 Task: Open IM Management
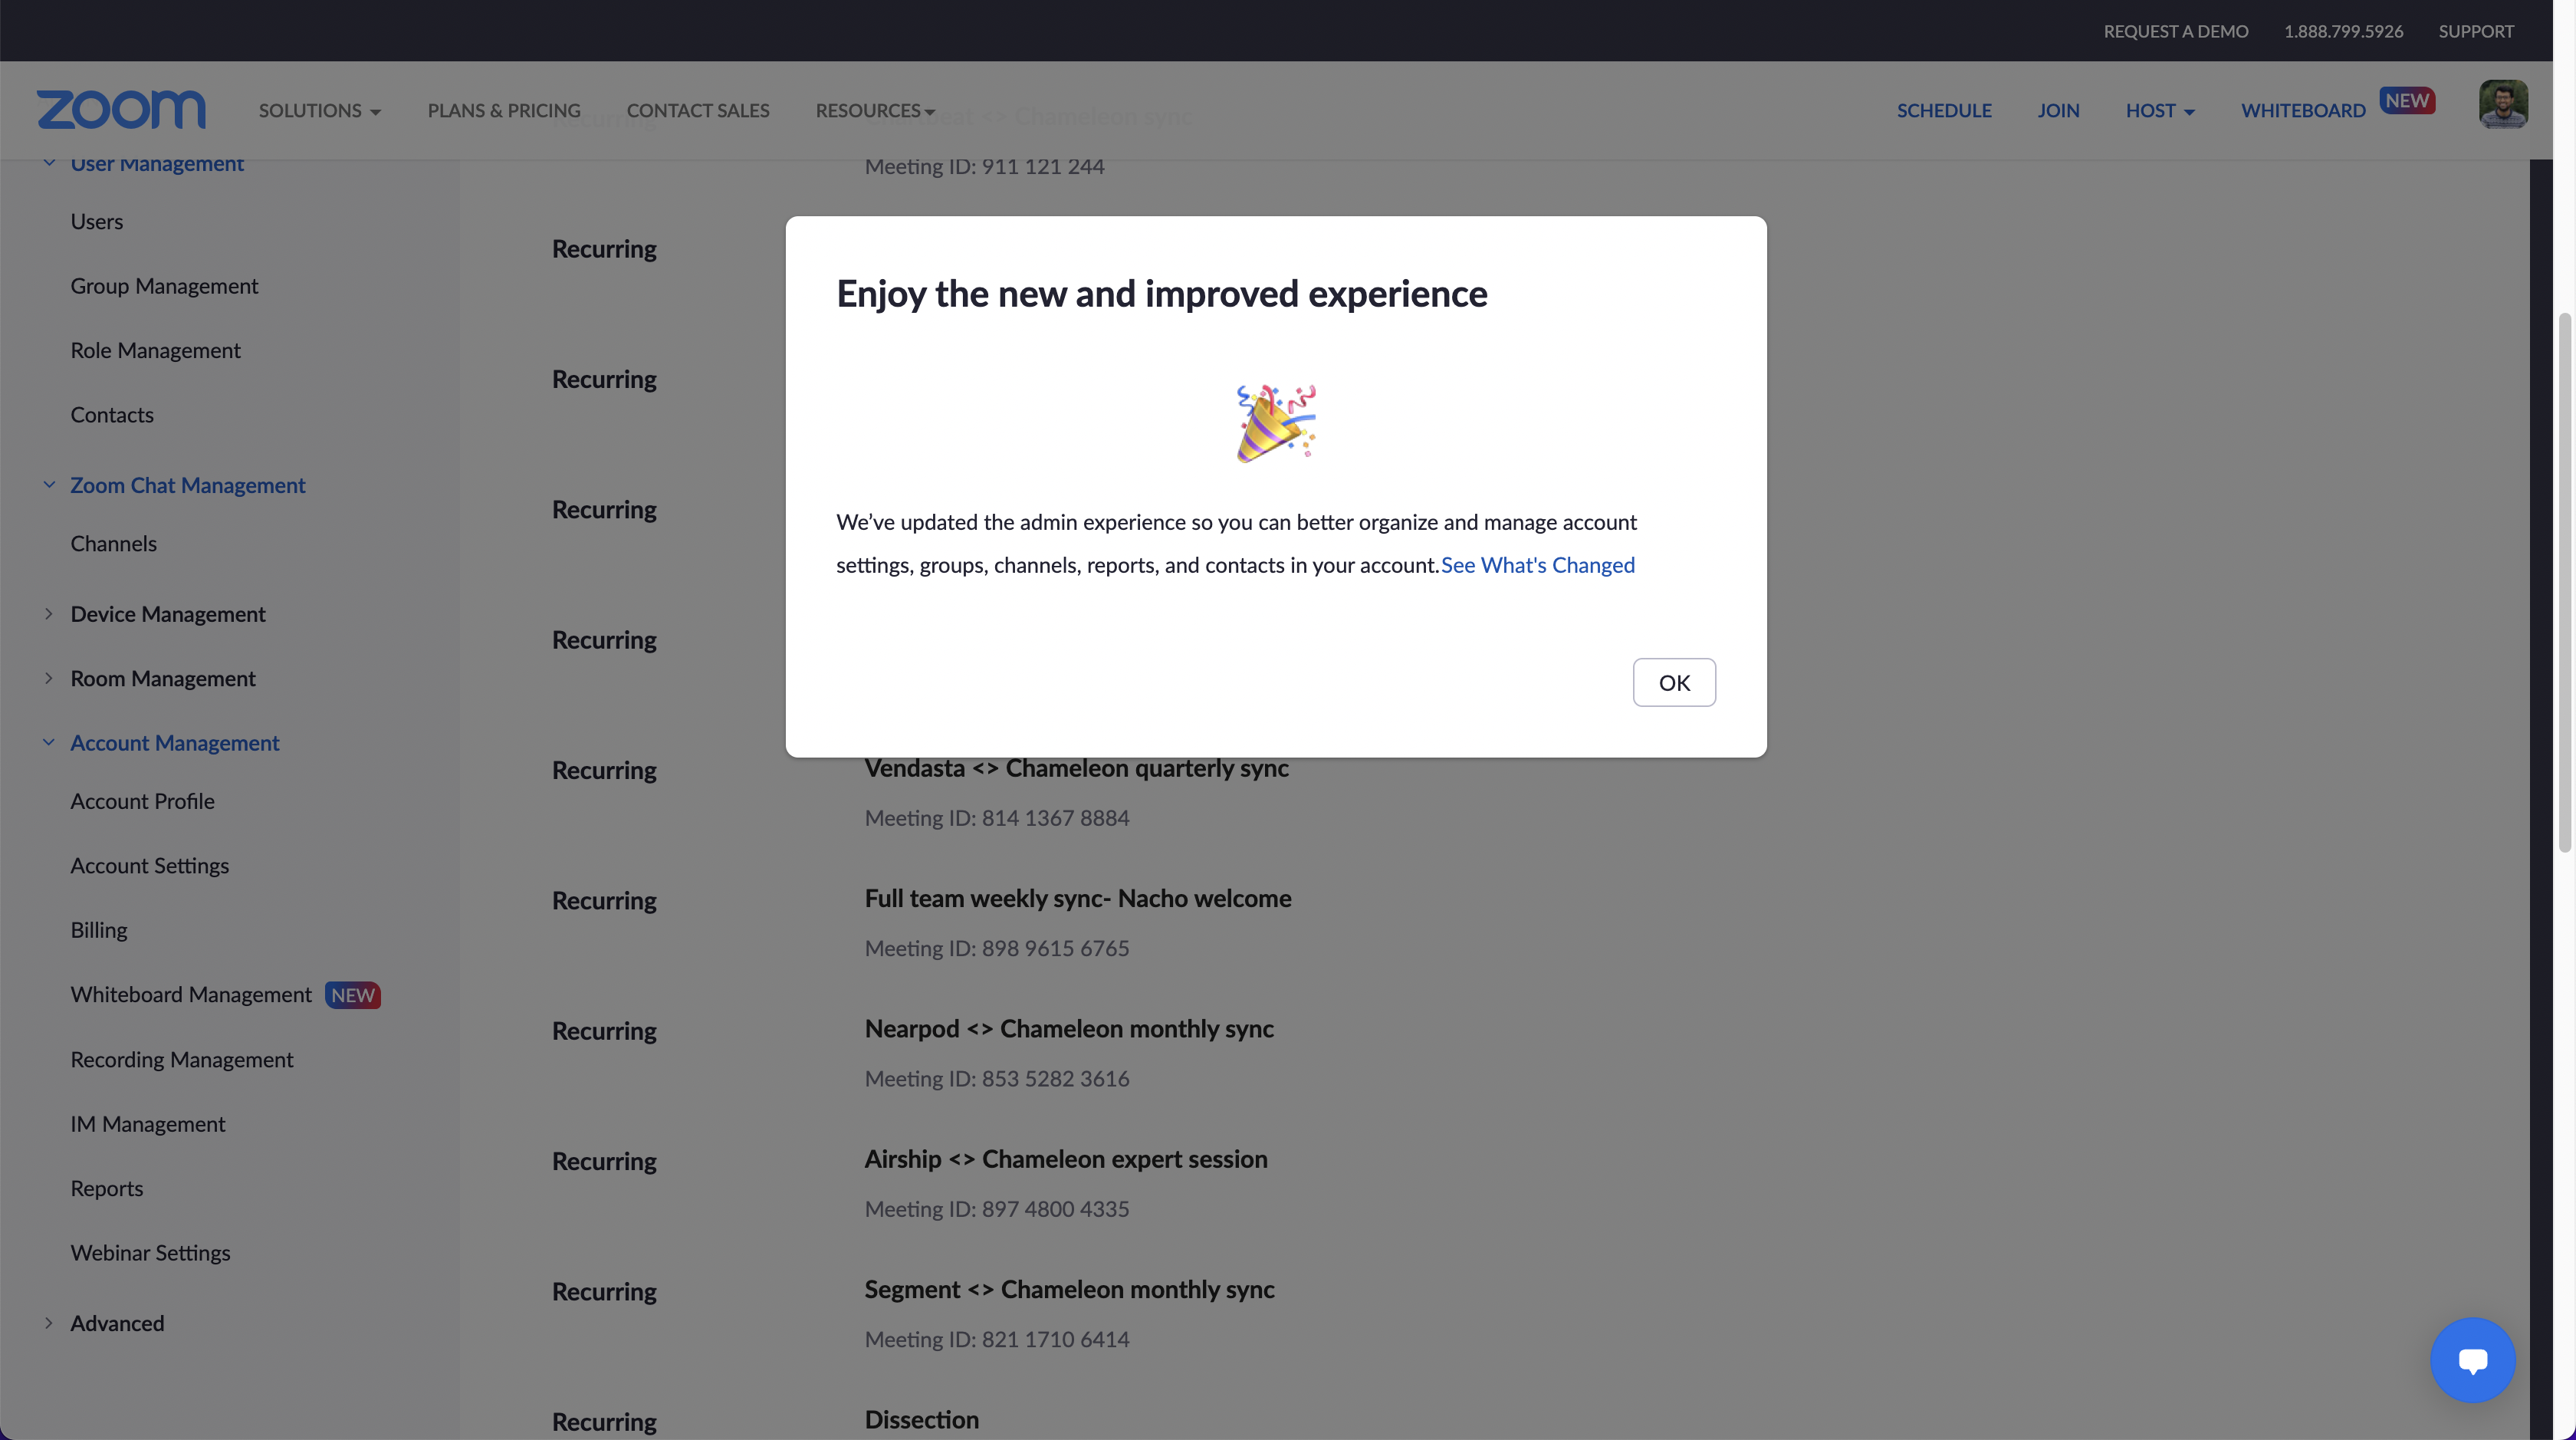coord(148,1124)
